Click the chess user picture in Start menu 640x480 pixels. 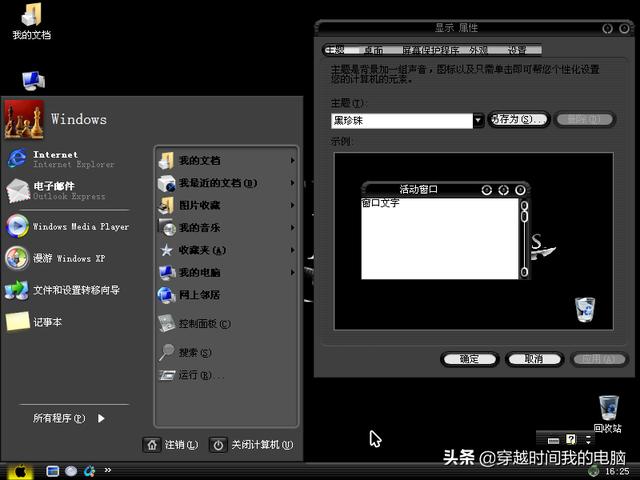tap(24, 120)
